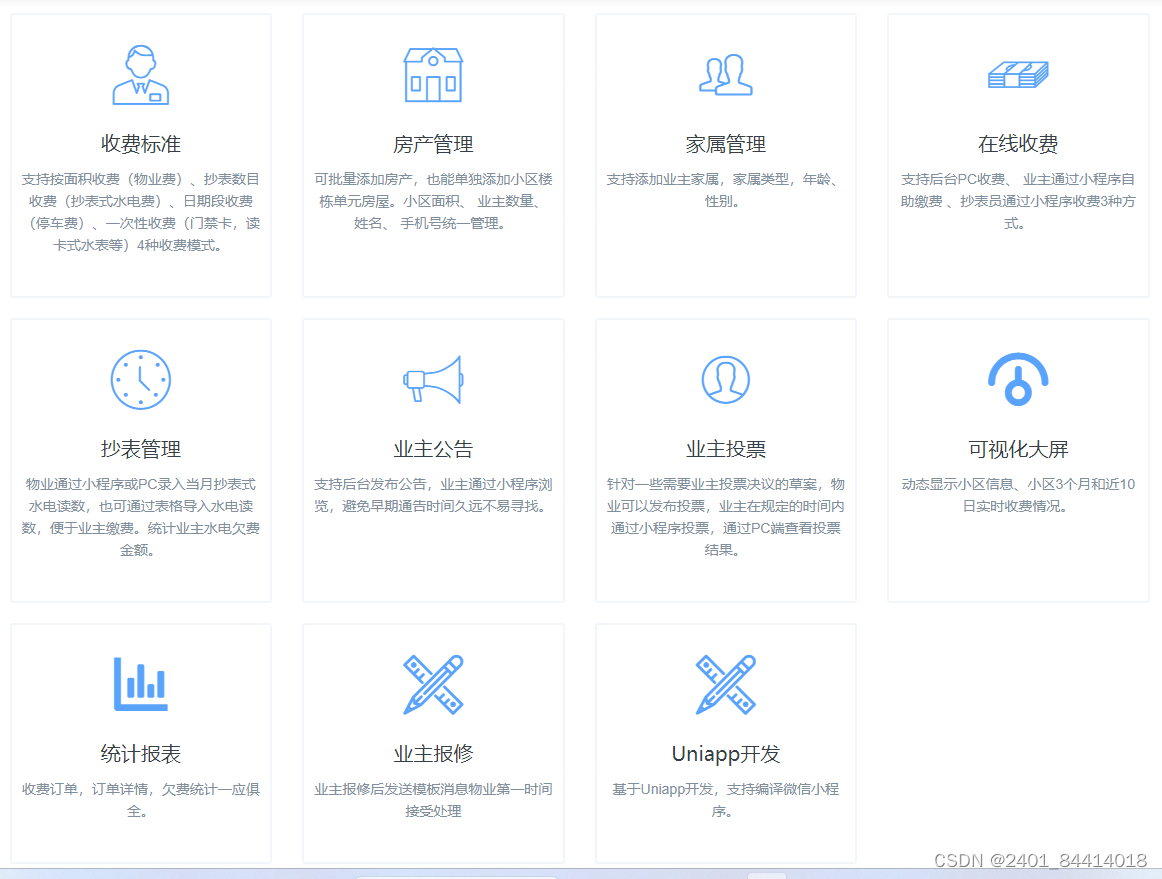Click the 在线收费 money stack icon
Viewport: 1162px width, 879px height.
(1018, 73)
